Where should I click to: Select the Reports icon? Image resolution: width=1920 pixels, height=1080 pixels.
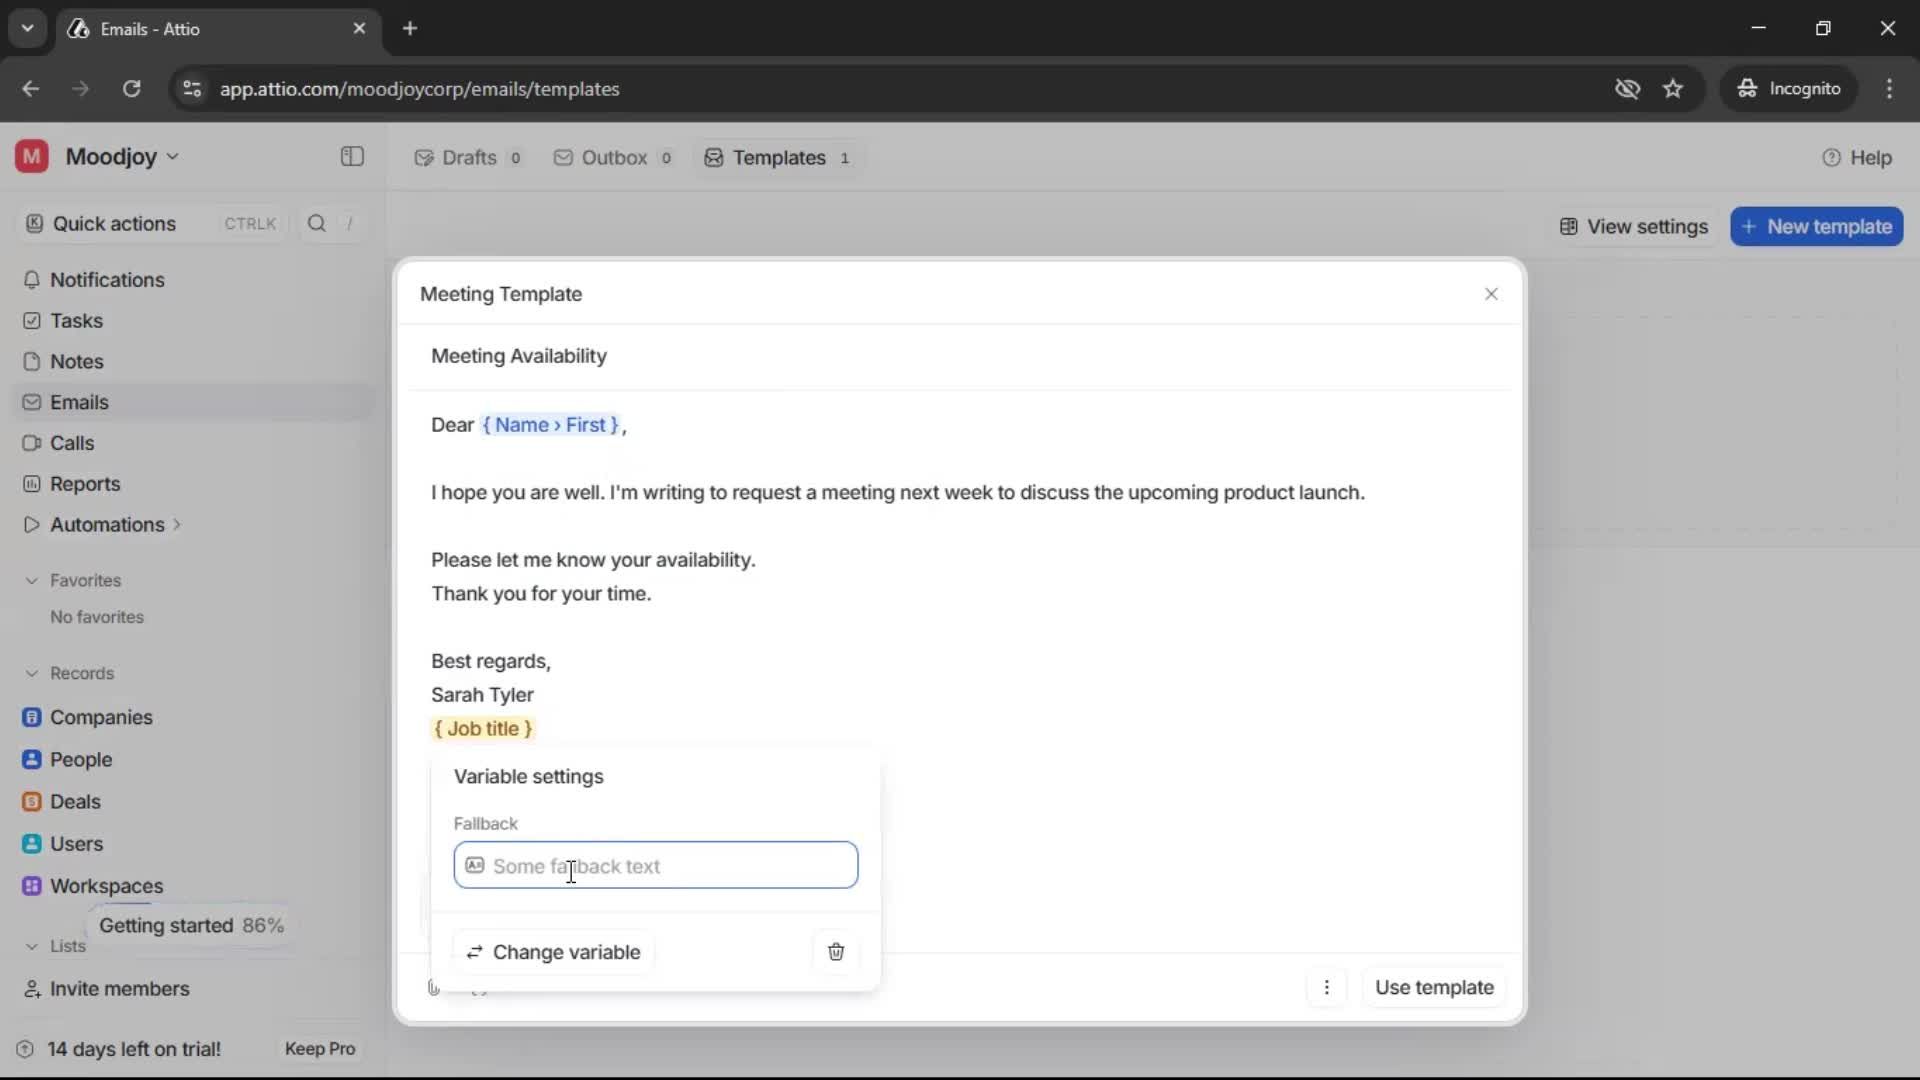31,484
